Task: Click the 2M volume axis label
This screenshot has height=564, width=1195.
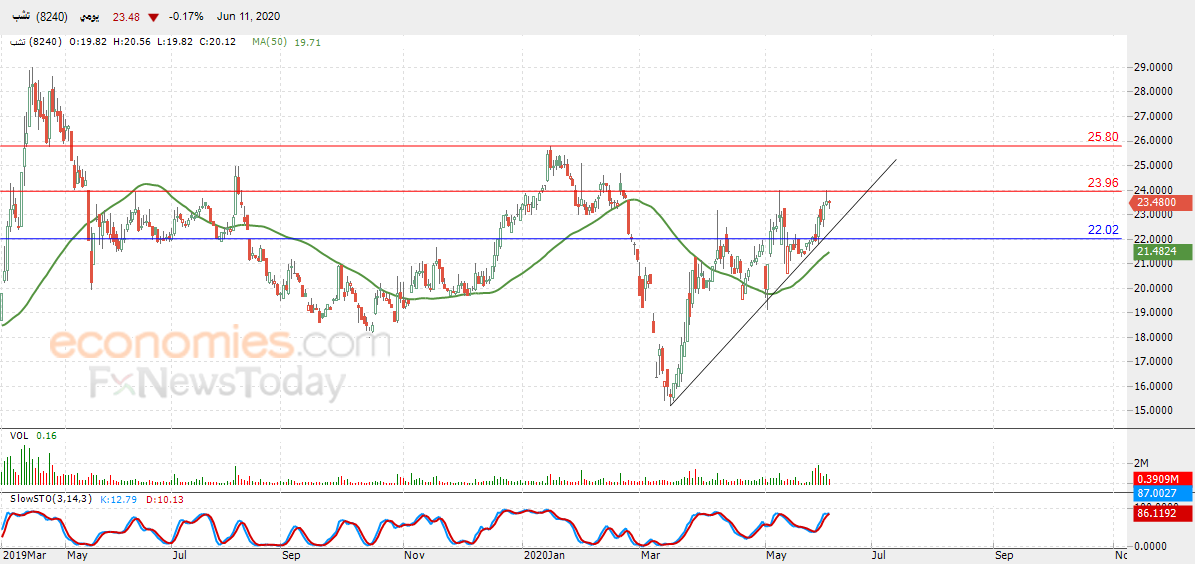Action: (1142, 463)
